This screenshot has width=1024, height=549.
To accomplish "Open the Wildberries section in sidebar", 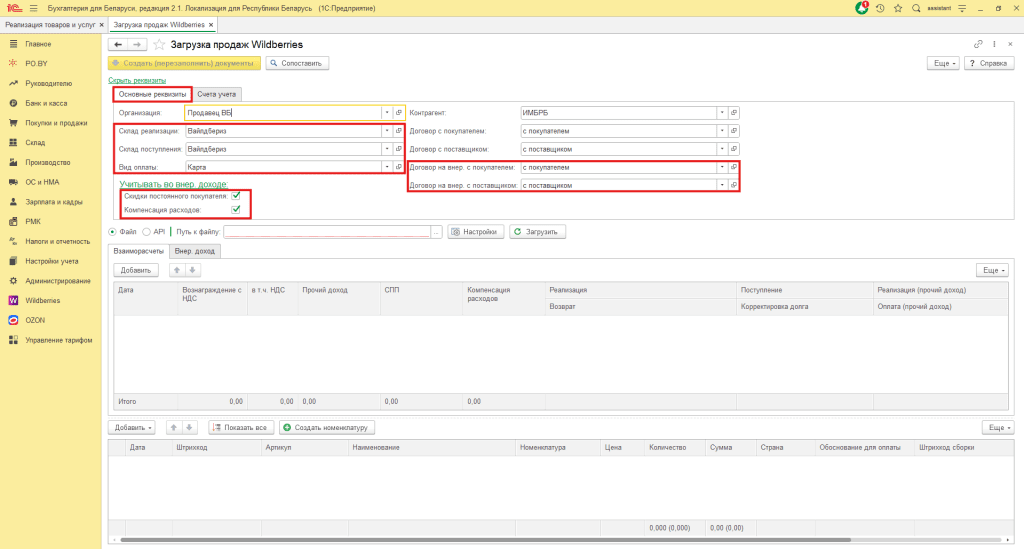I will coord(42,300).
